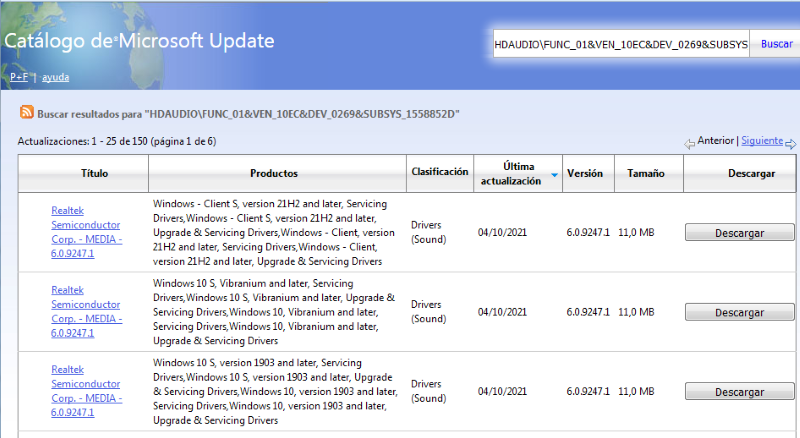Download the Windows 21H2 Realtek driver
This screenshot has width=800, height=438.
[x=739, y=233]
